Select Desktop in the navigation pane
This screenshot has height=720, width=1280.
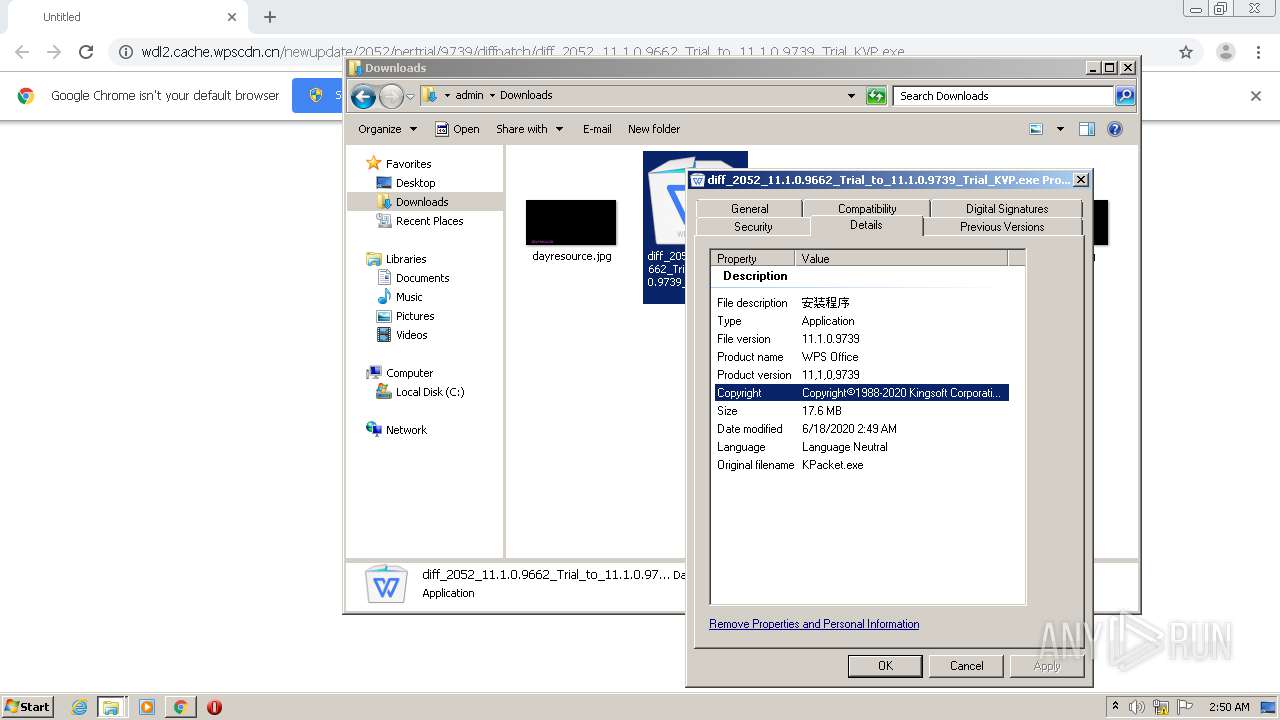(x=415, y=183)
